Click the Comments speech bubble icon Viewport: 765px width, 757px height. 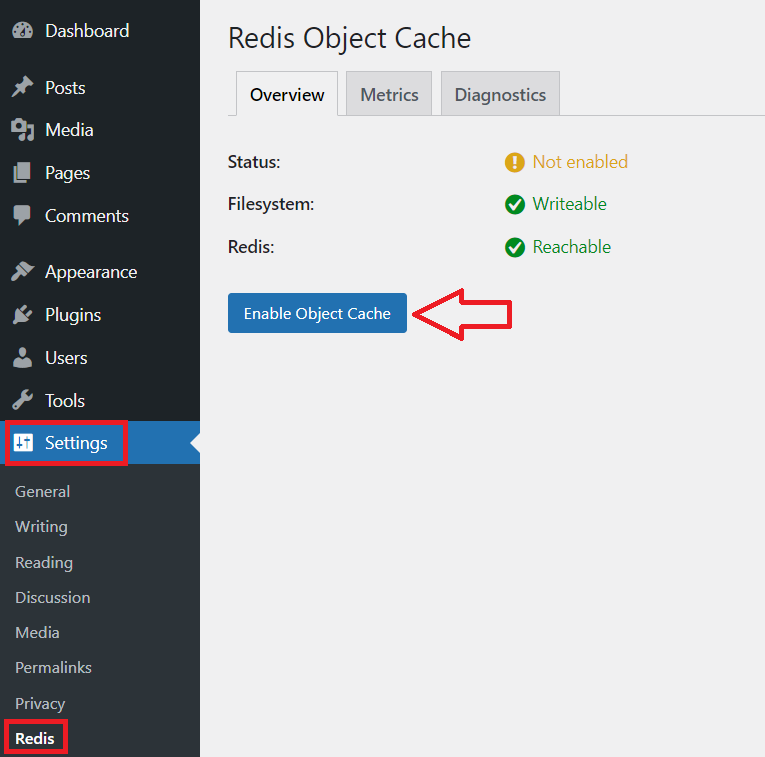[22, 216]
